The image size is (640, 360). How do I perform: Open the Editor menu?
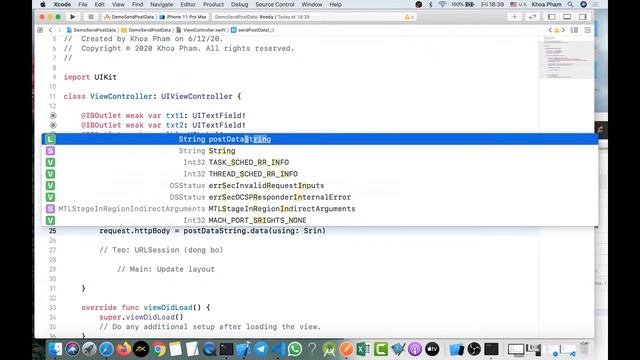(x=188, y=4)
